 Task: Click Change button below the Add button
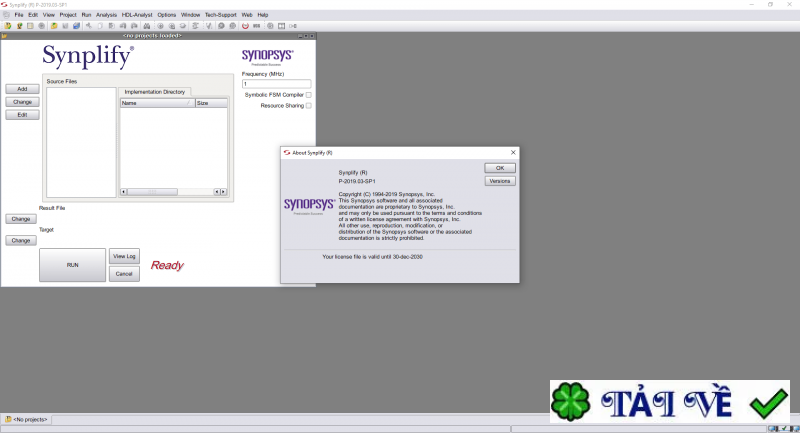click(x=22, y=102)
